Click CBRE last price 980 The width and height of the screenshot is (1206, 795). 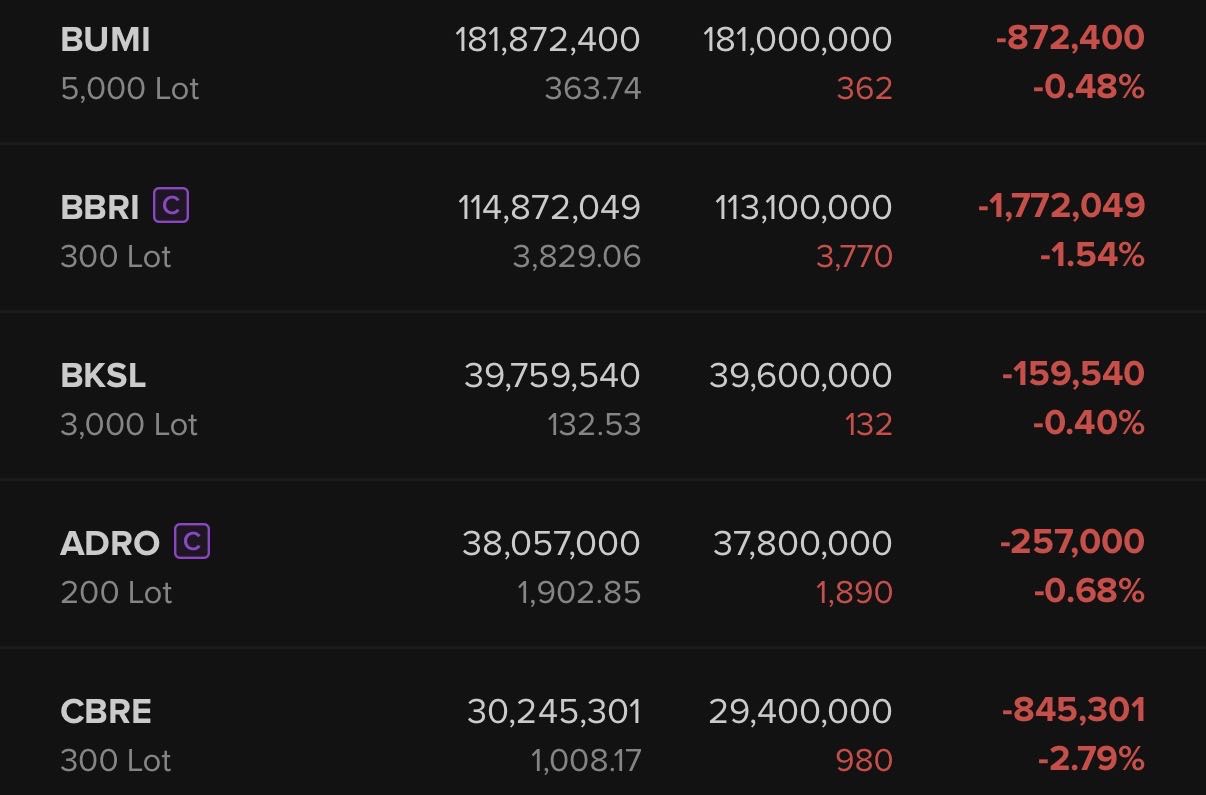tap(863, 761)
